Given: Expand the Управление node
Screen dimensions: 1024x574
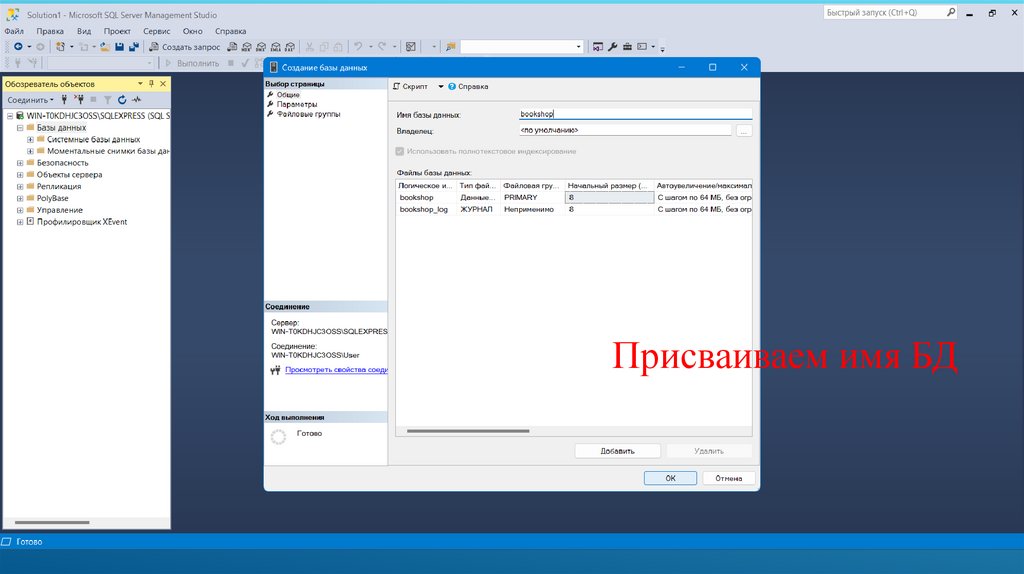Looking at the screenshot, I should 20,210.
